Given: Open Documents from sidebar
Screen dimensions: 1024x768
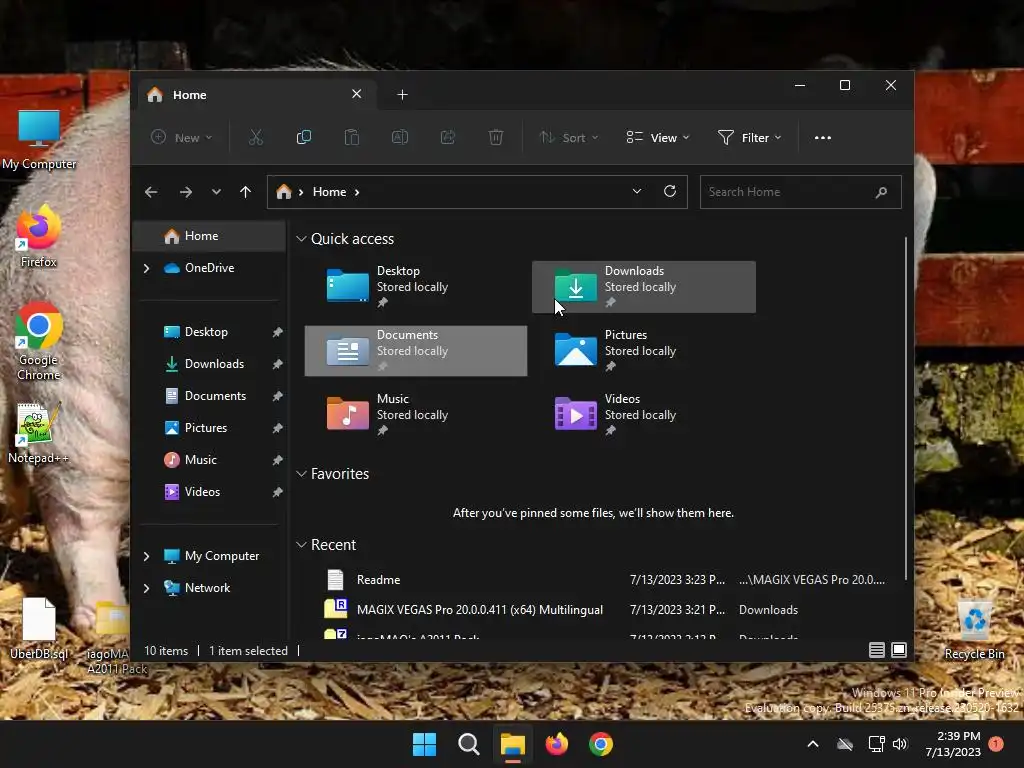Looking at the screenshot, I should [215, 396].
